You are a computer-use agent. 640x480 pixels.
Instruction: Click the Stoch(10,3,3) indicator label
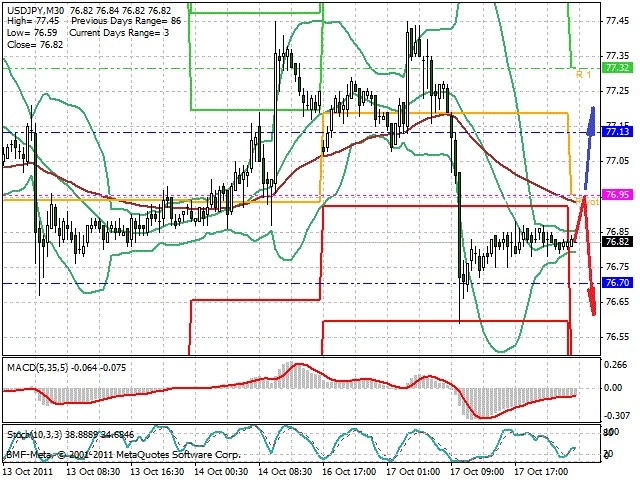[x=35, y=435]
